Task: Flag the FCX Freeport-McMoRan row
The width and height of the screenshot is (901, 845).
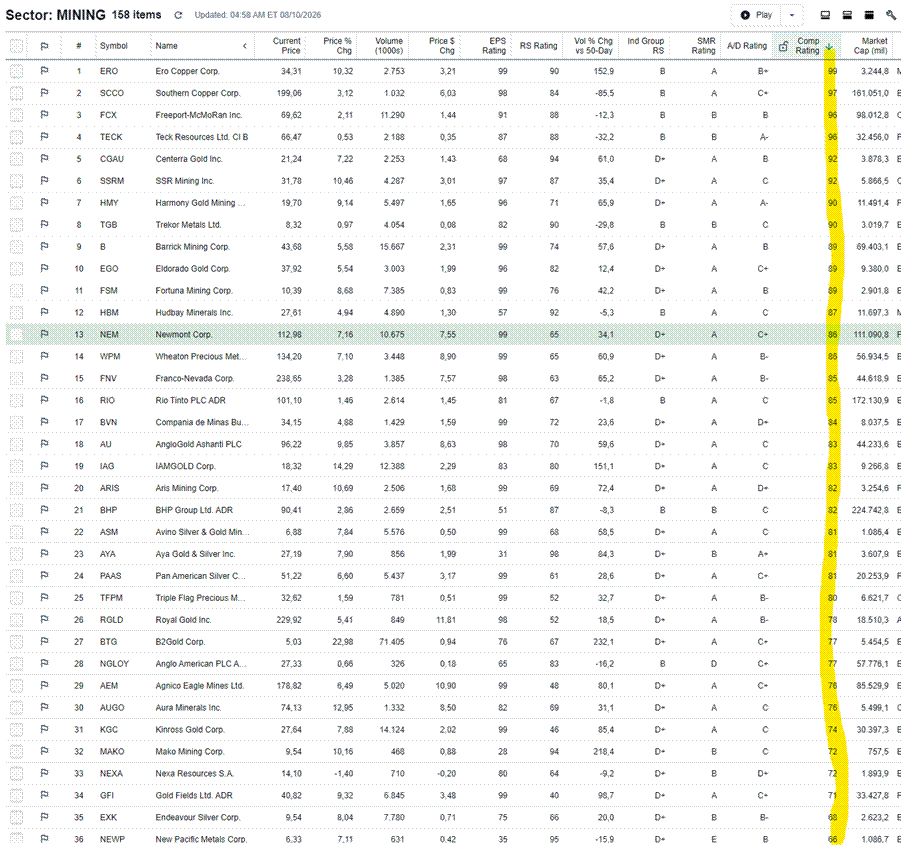Action: [44, 115]
